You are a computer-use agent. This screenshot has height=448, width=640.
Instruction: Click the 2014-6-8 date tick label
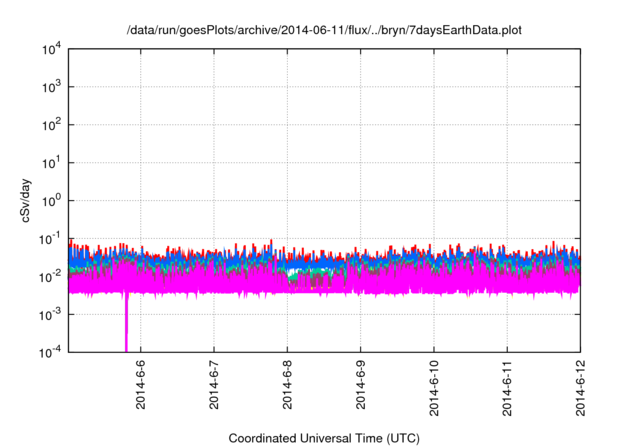287,384
